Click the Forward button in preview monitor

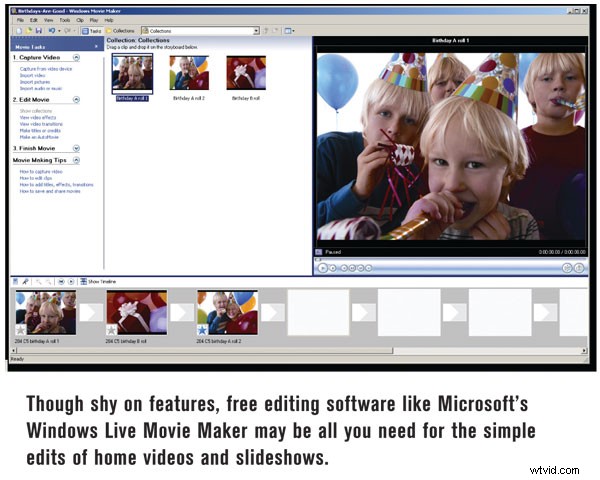[368, 268]
